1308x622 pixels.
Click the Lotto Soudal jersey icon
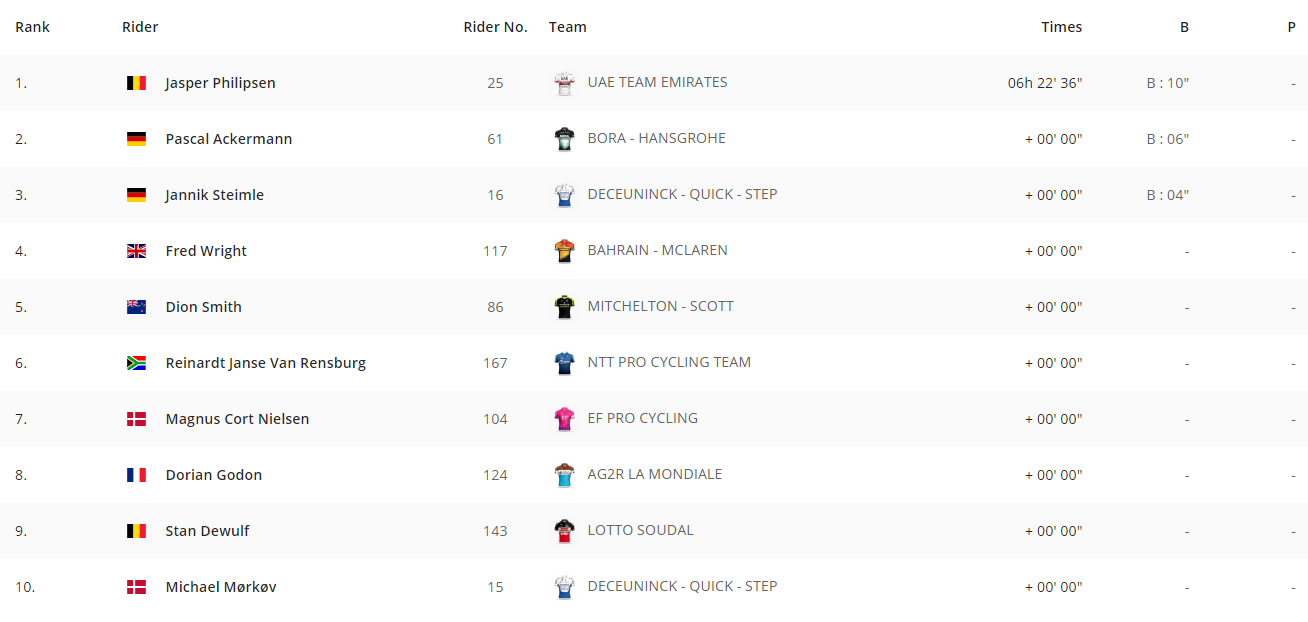564,531
